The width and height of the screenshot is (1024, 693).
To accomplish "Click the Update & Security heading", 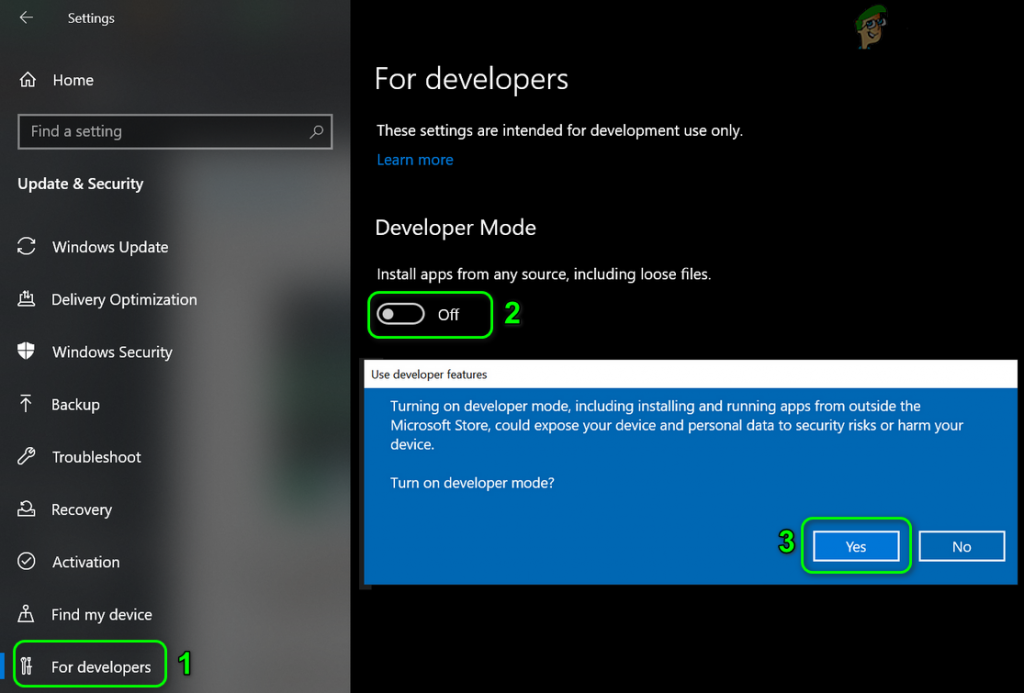I will (x=80, y=184).
